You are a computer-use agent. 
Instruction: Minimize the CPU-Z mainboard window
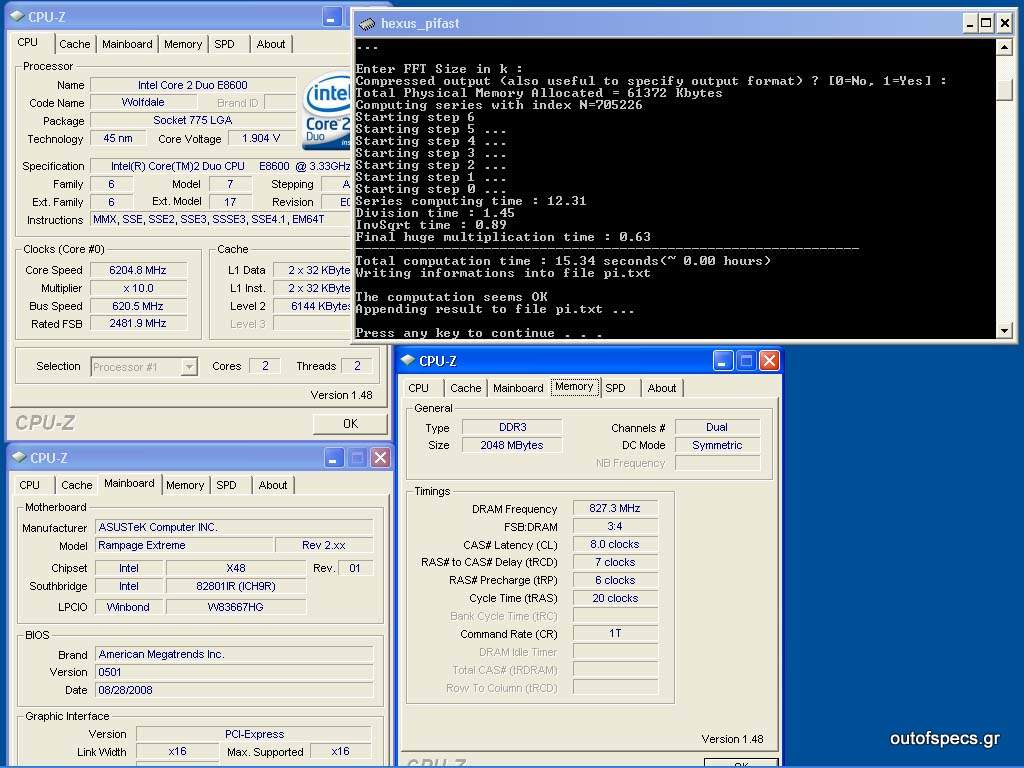click(334, 458)
